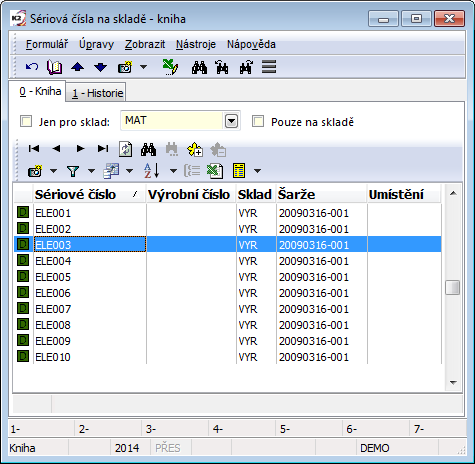Enable the 'Pouze na skladě' checkbox
Image resolution: width=475 pixels, height=464 pixels.
pos(258,122)
